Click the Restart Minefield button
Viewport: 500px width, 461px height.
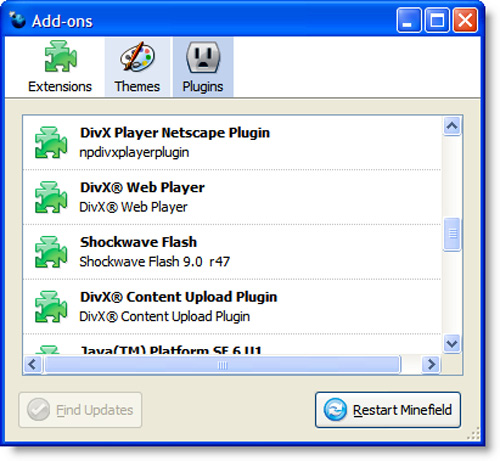coord(388,410)
